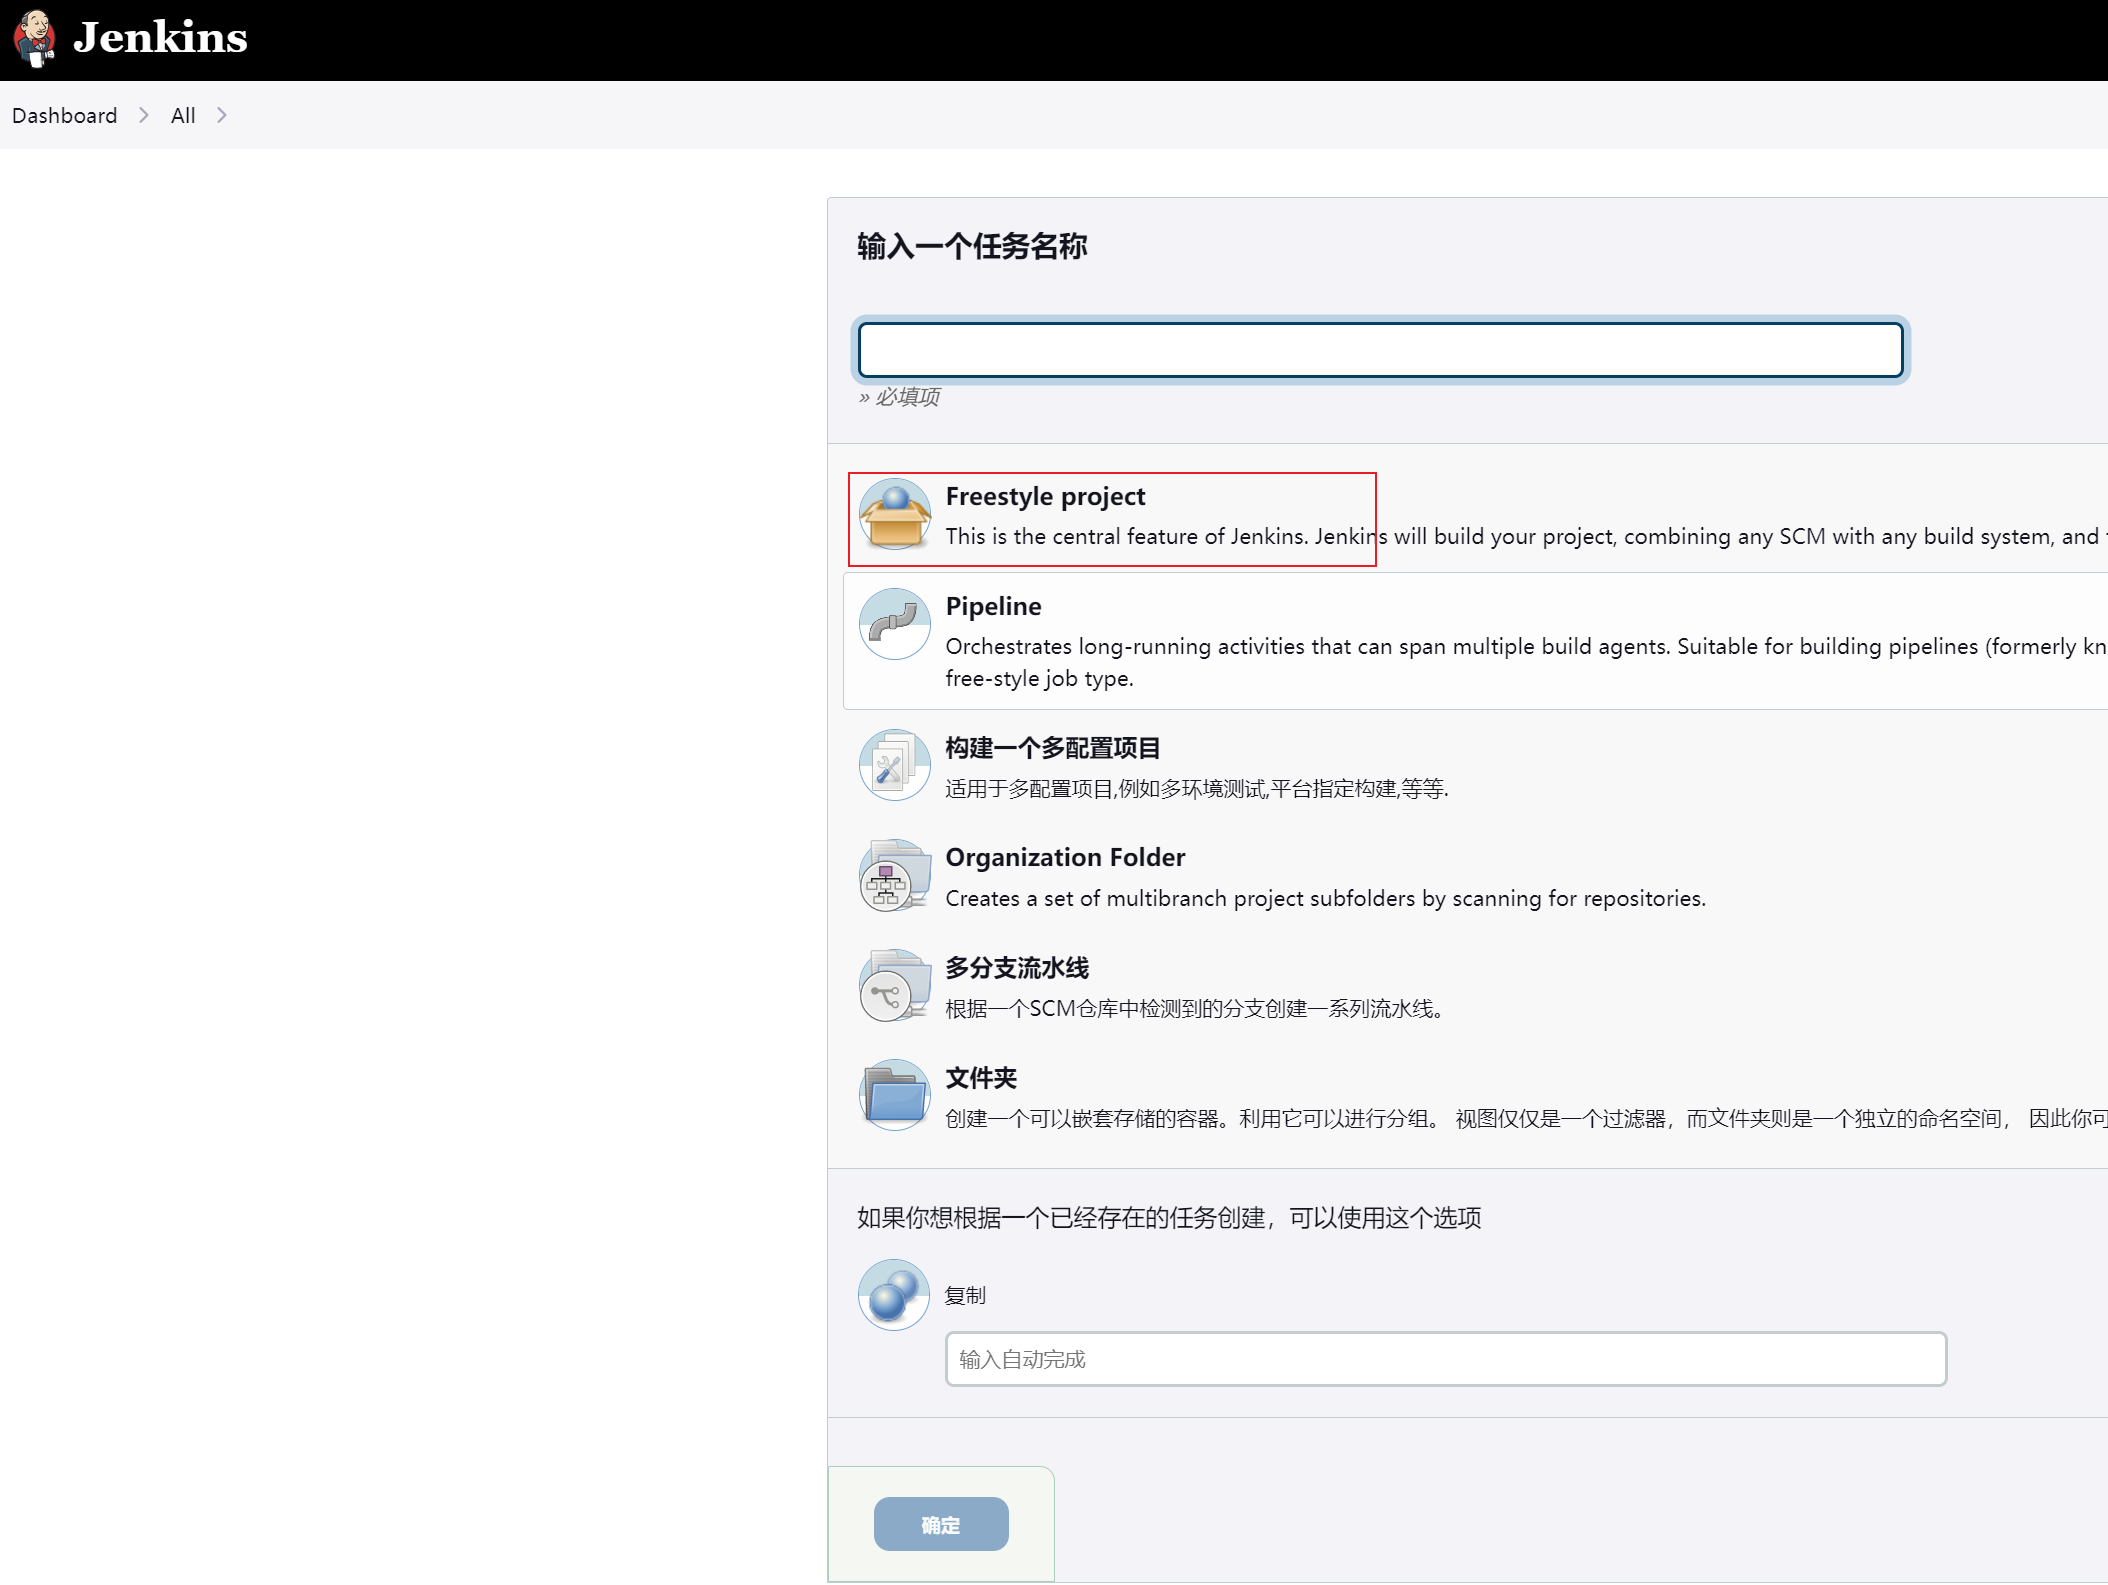This screenshot has height=1585, width=2108.
Task: Open the Dashboard breadcrumb link
Action: [x=64, y=115]
